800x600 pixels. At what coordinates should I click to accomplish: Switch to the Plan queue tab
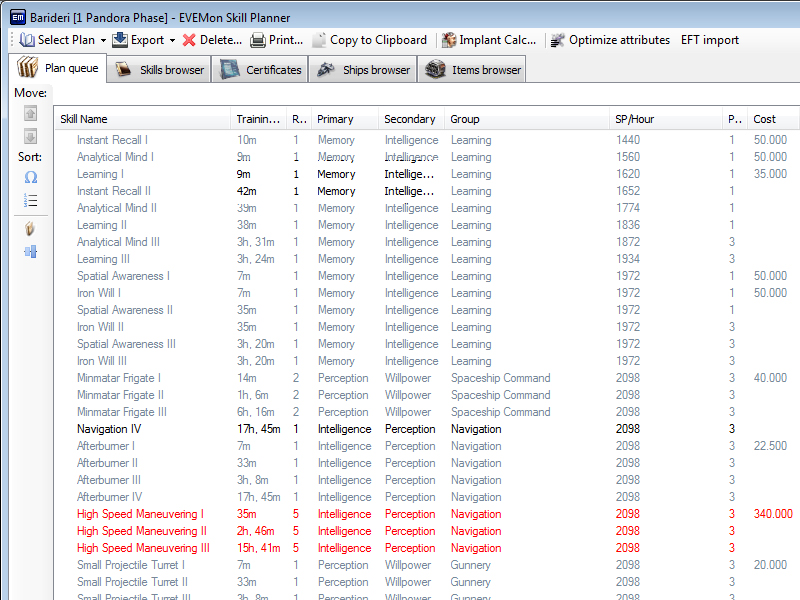[58, 68]
